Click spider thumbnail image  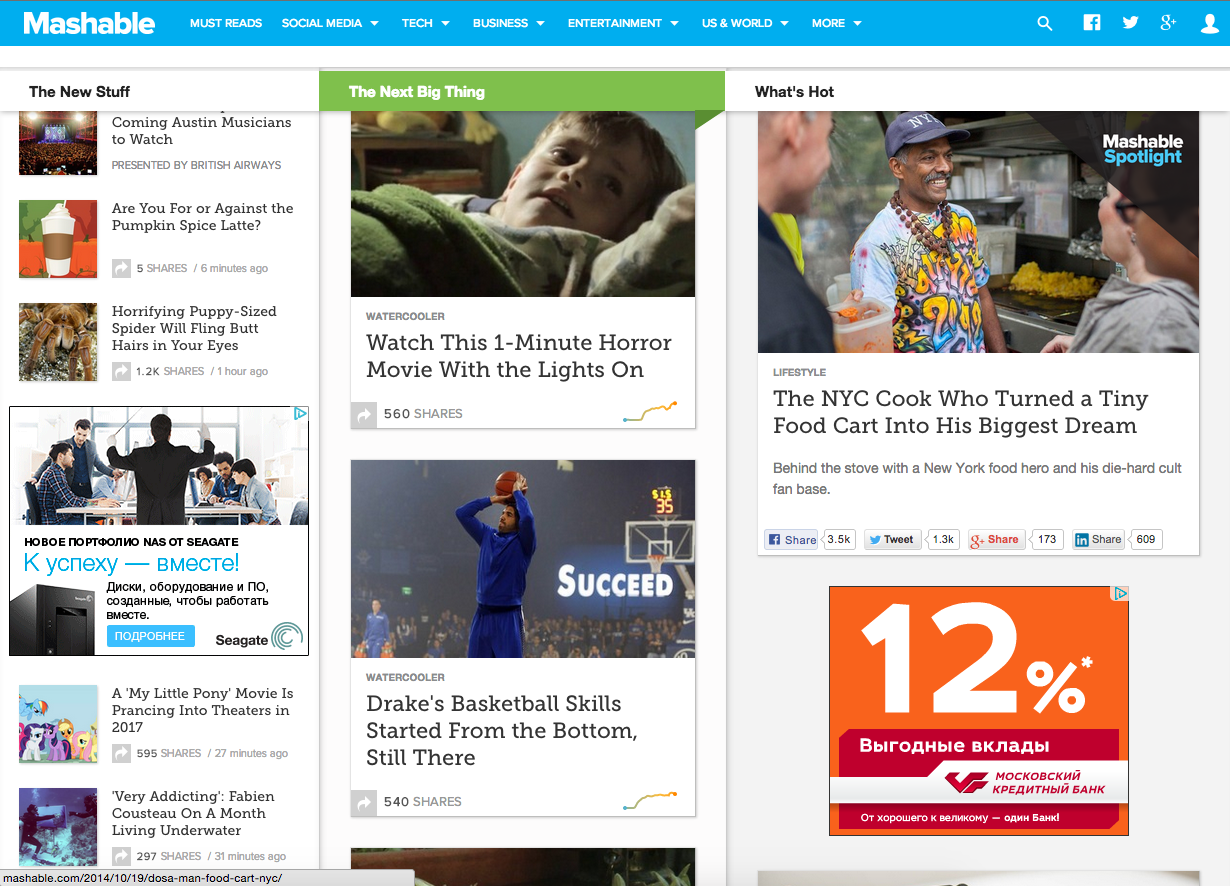[58, 342]
